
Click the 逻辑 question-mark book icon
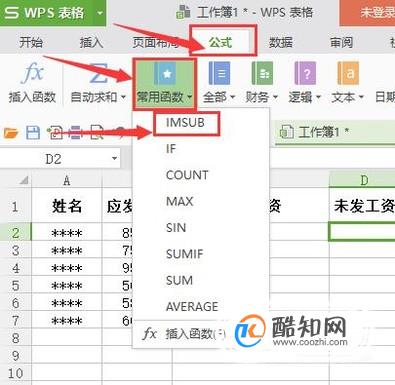point(305,73)
